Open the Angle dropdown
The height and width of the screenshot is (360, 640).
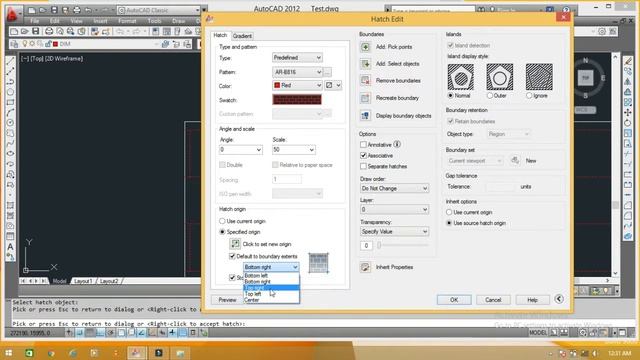pyautogui.click(x=240, y=150)
